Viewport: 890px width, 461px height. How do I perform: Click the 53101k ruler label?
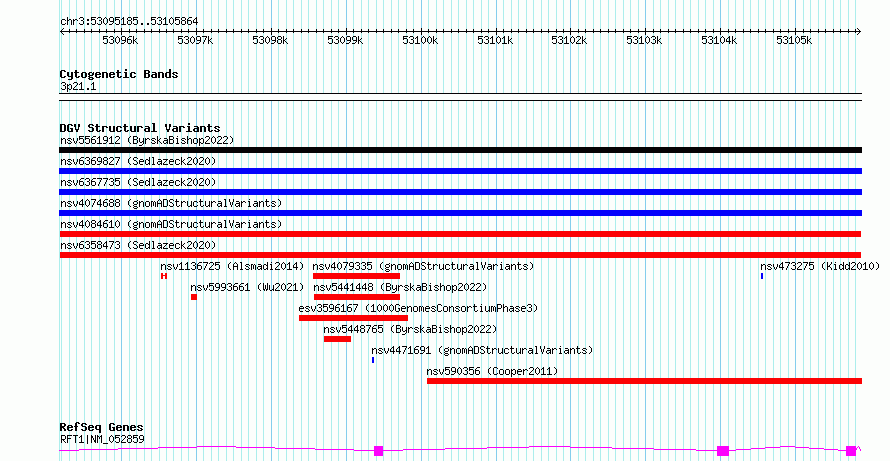click(495, 41)
